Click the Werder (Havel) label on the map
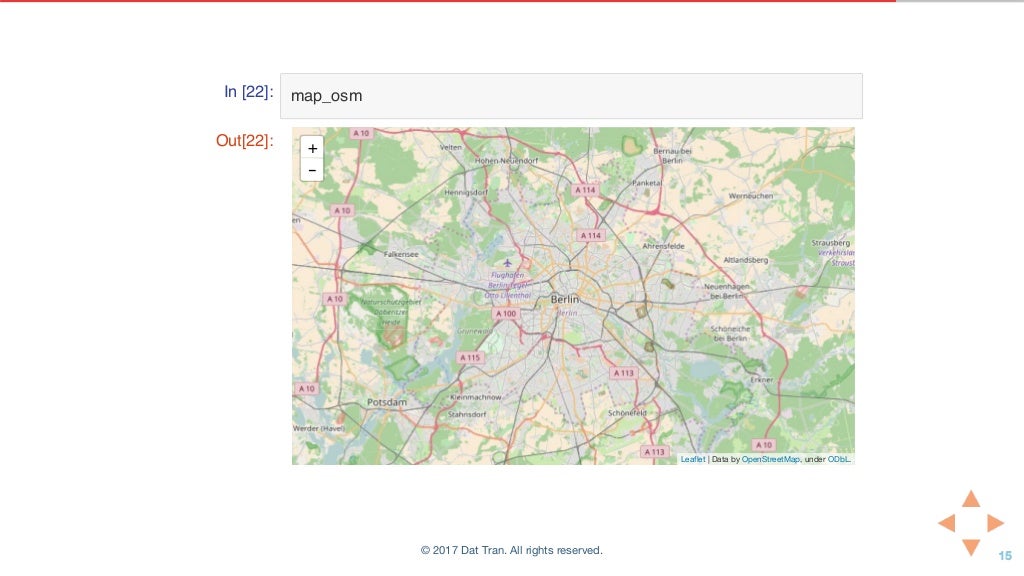1024x576 pixels. pyautogui.click(x=319, y=428)
